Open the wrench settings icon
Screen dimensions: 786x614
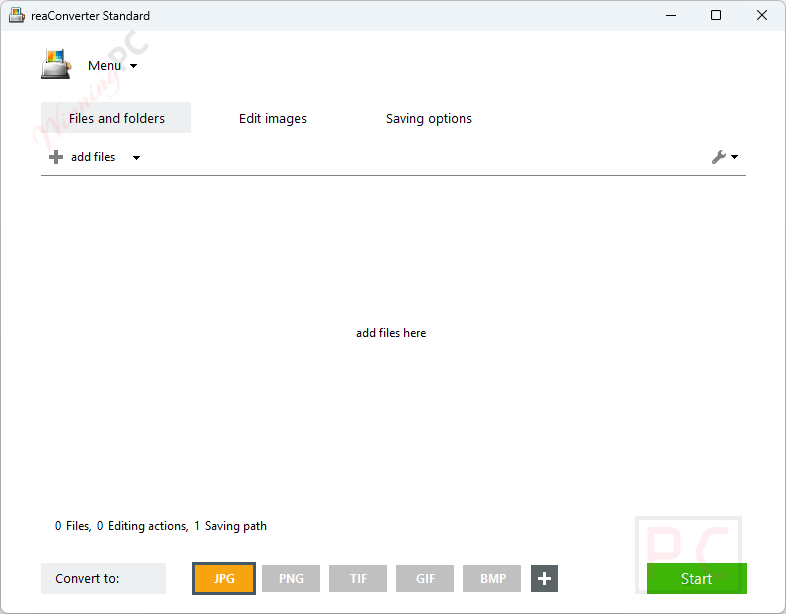[719, 157]
